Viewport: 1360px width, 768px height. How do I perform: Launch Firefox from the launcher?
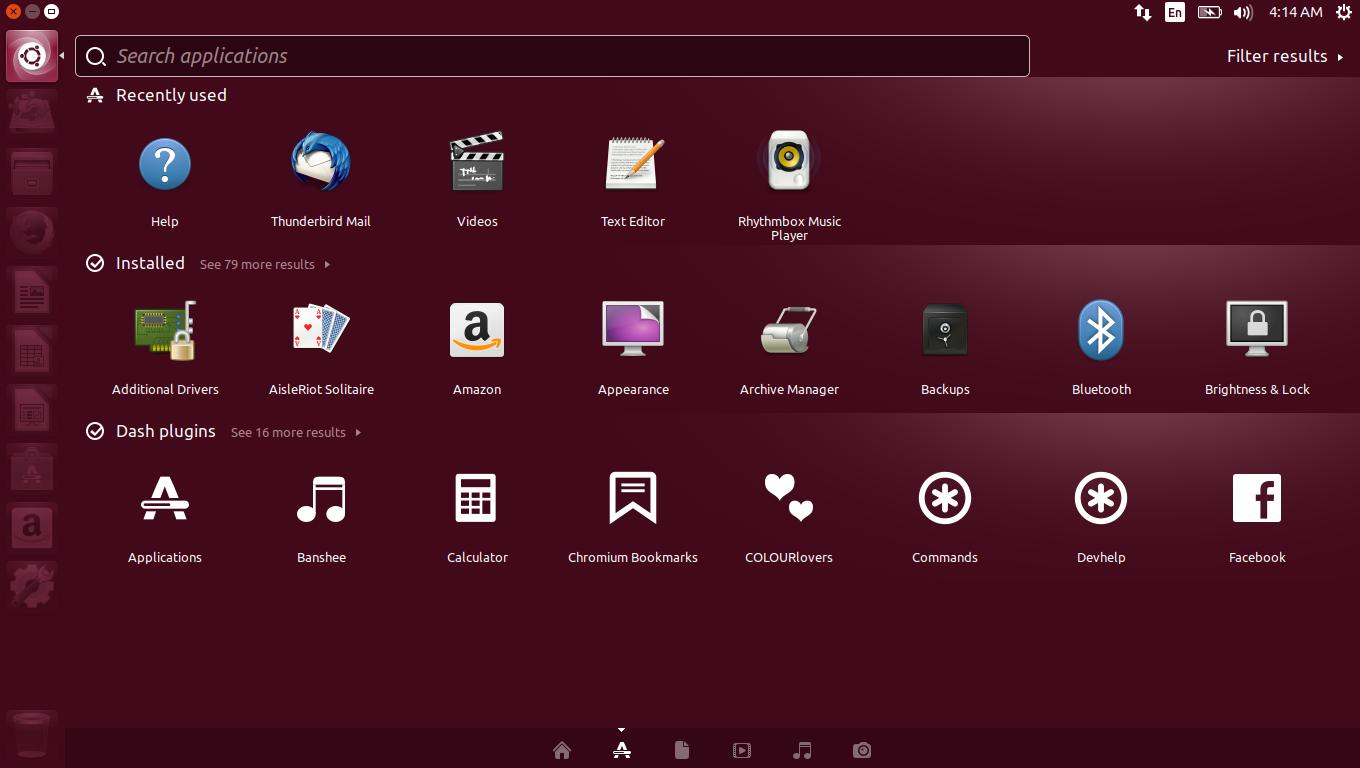32,233
